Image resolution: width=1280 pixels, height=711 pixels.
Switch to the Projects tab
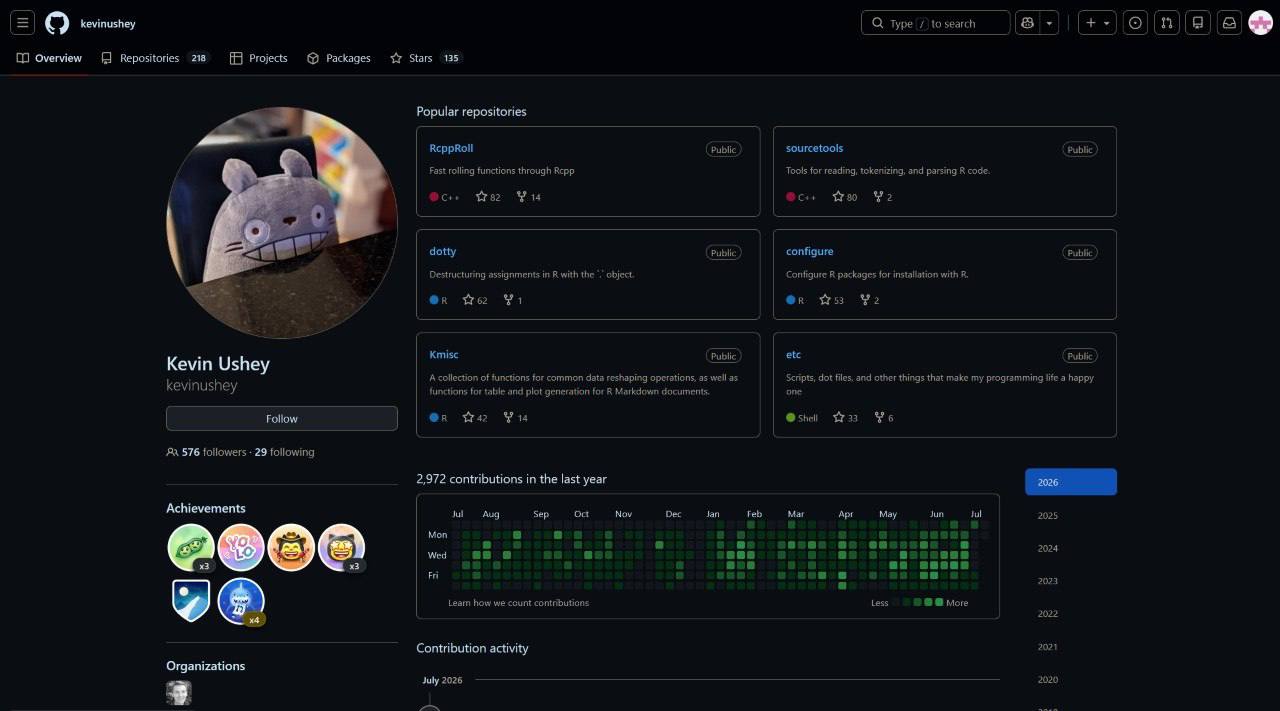(x=258, y=58)
